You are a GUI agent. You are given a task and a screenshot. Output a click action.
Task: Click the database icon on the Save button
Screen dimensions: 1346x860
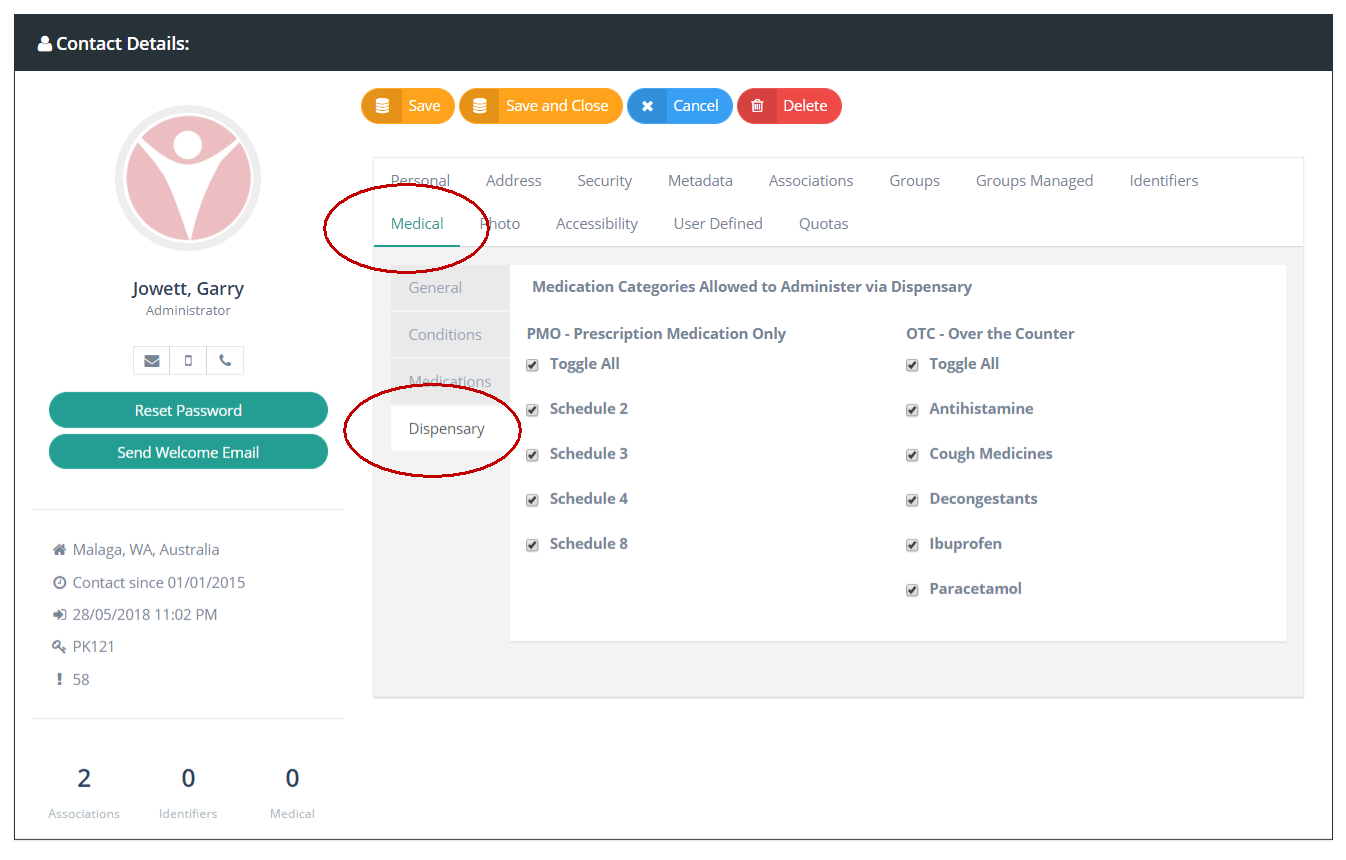[382, 106]
